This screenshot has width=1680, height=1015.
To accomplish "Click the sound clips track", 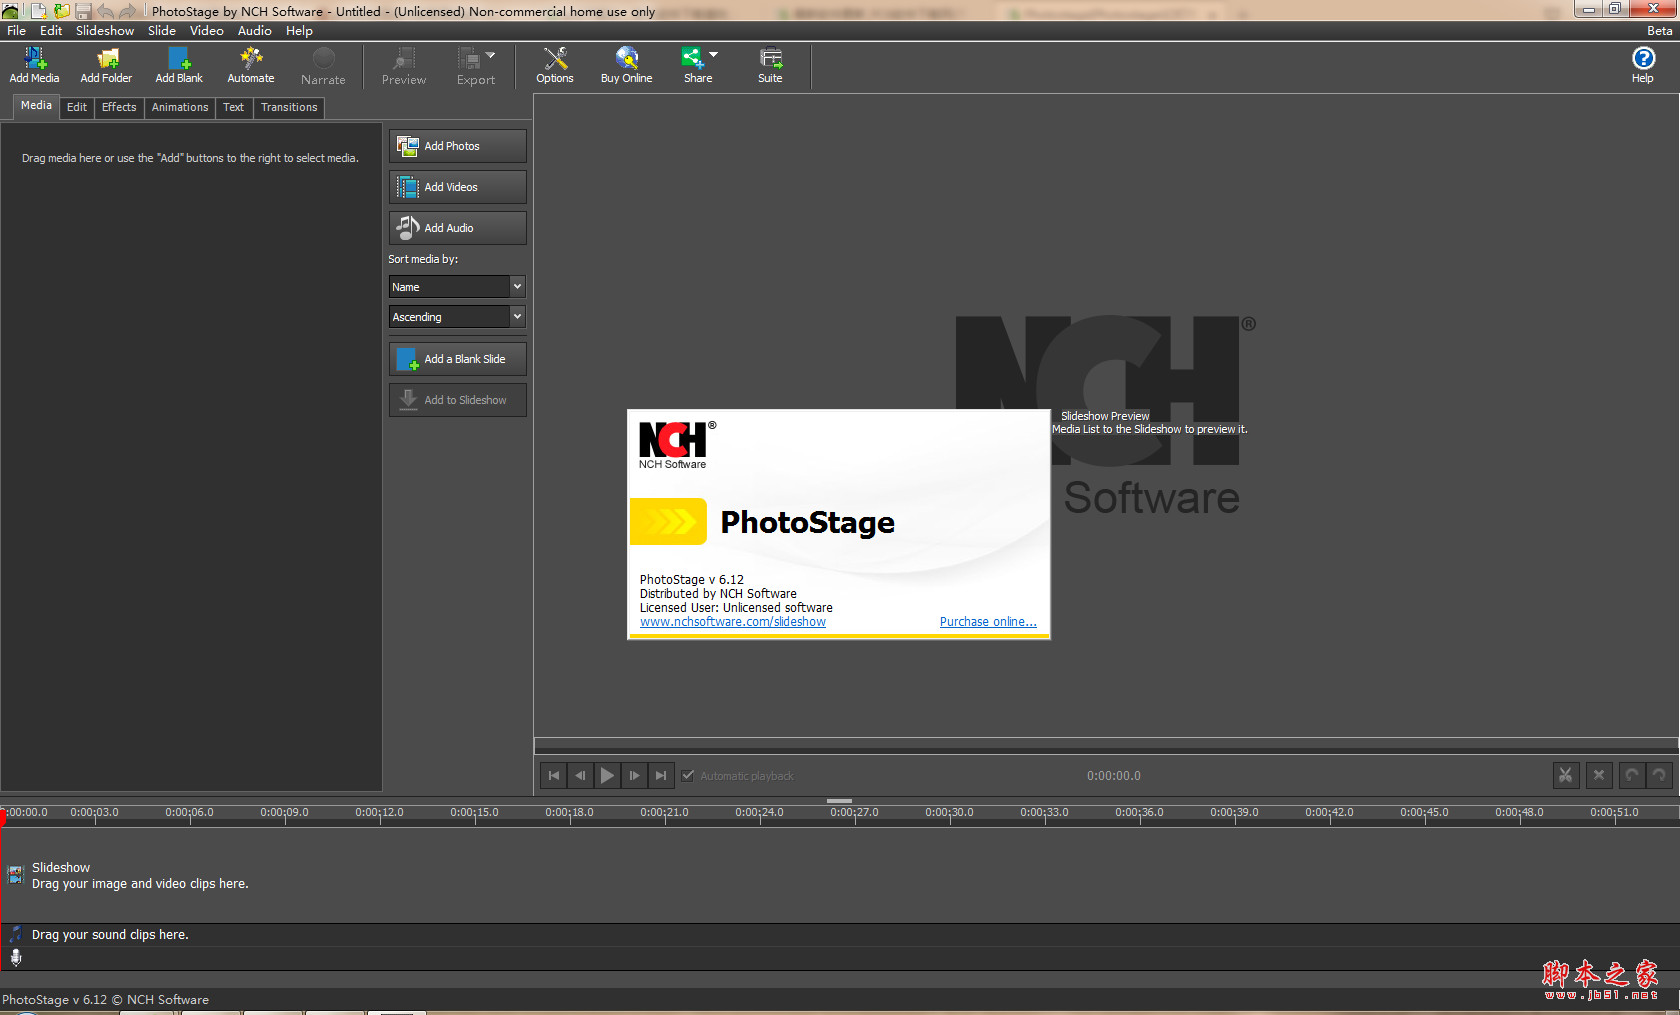I will pyautogui.click(x=840, y=935).
